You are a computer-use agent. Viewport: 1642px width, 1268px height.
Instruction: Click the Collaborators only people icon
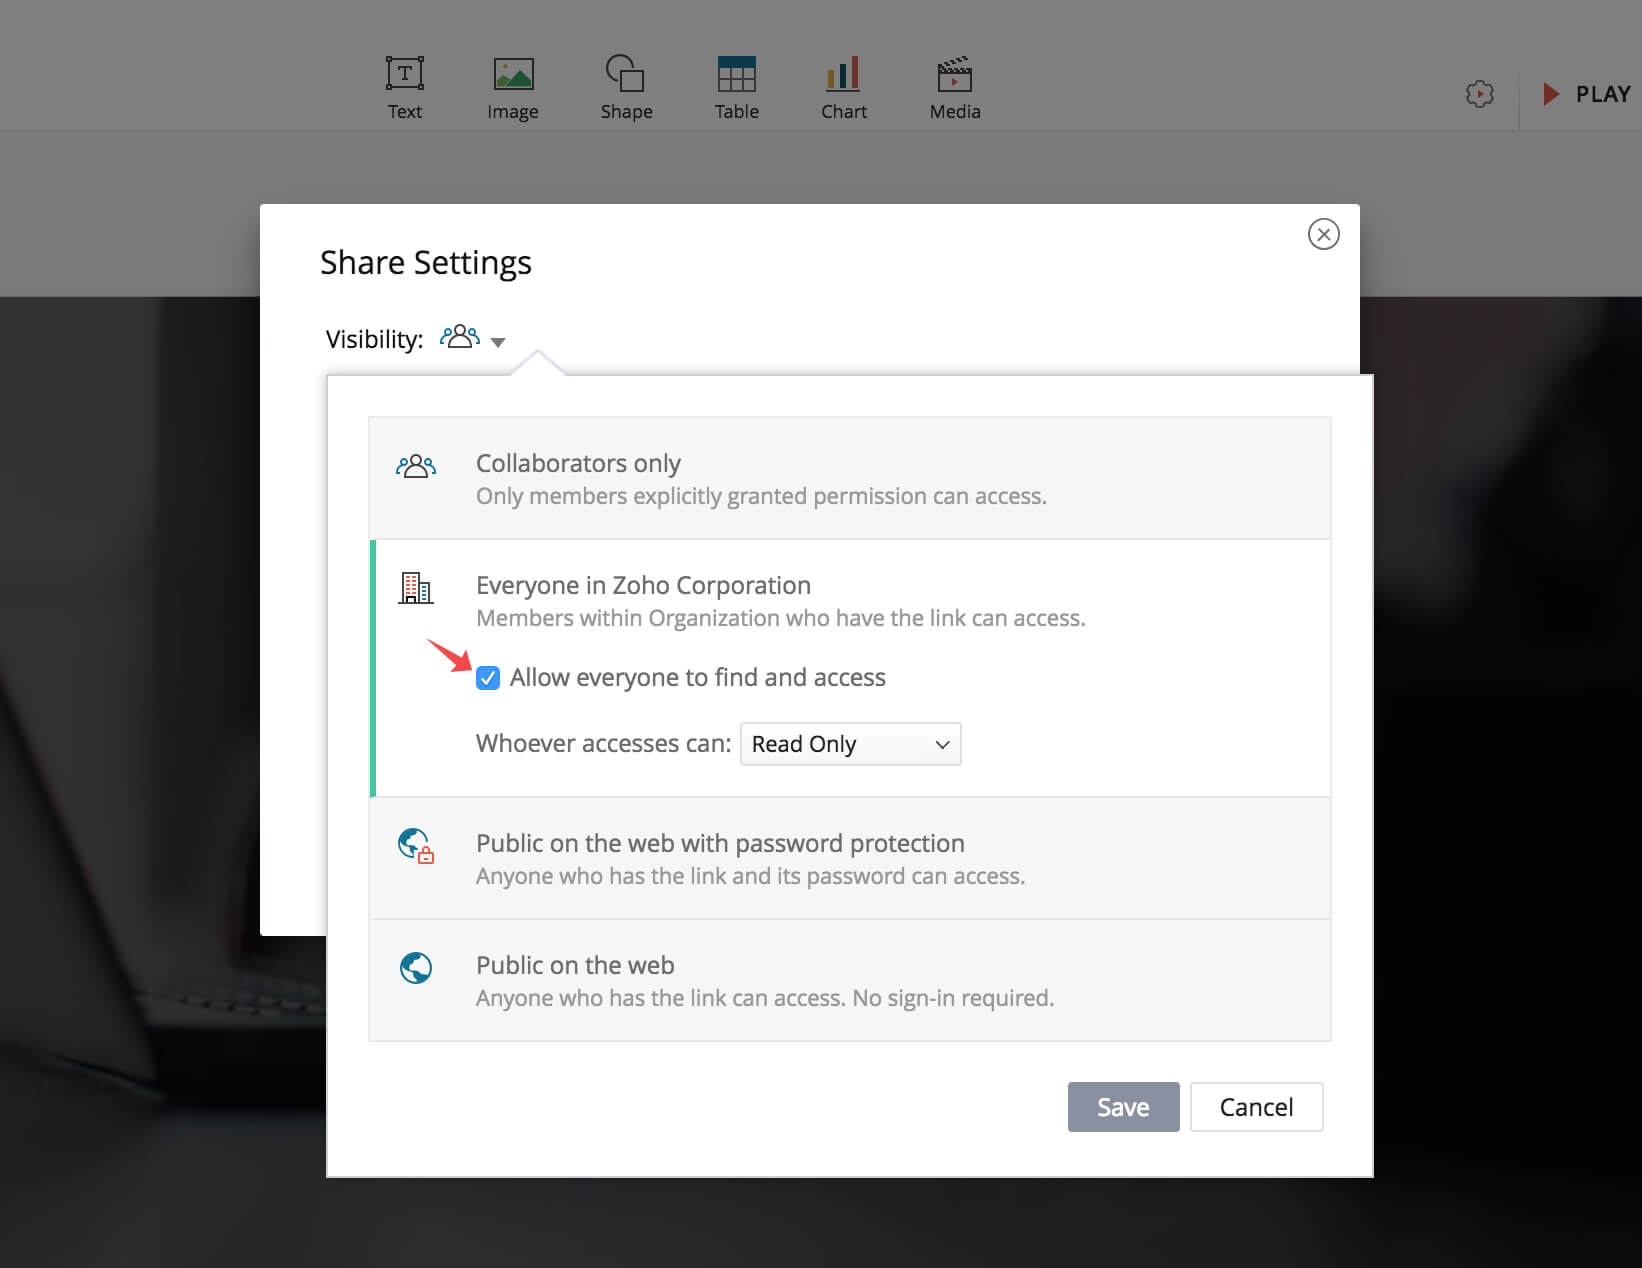416,466
